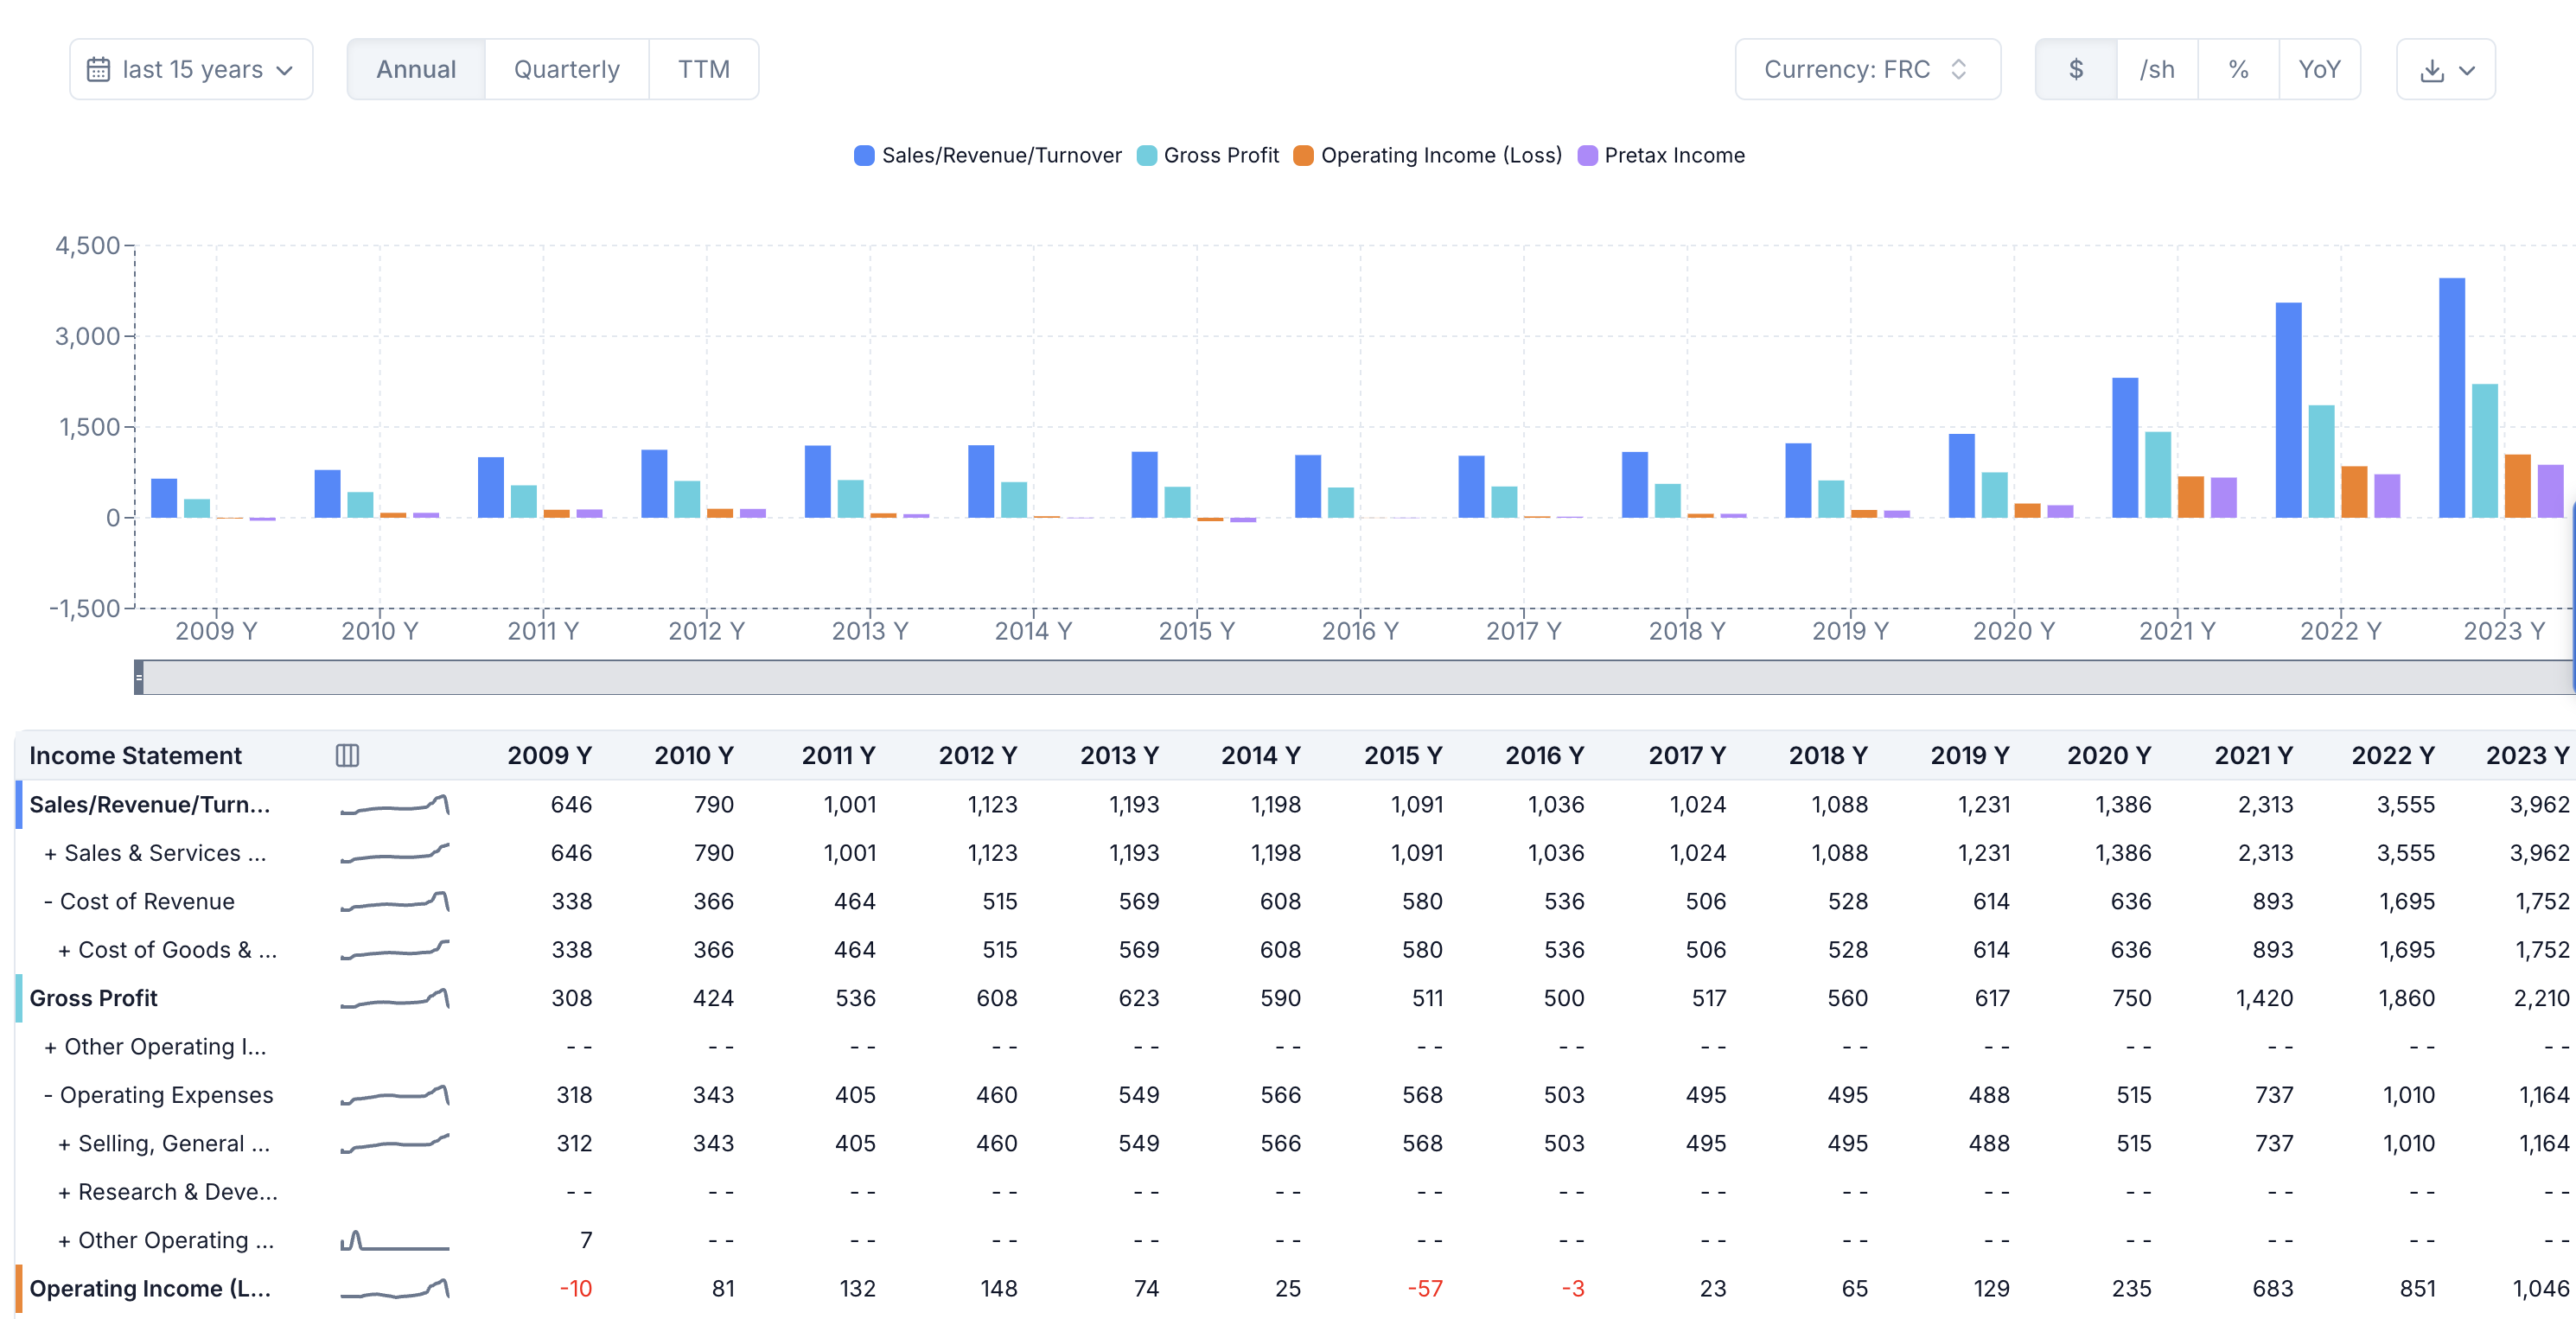The image size is (2576, 1319).
Task: Toggle per-share /sh display mode
Action: 2157,69
